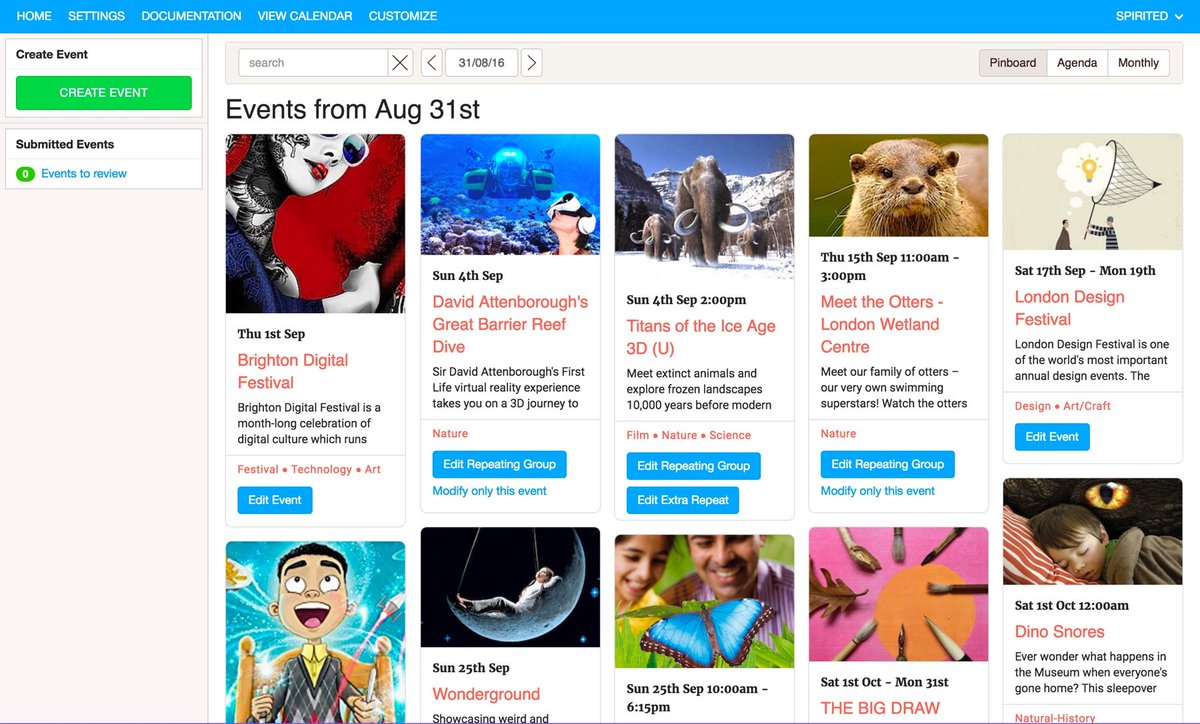Focus the search input field
1200x724 pixels.
[x=313, y=63]
